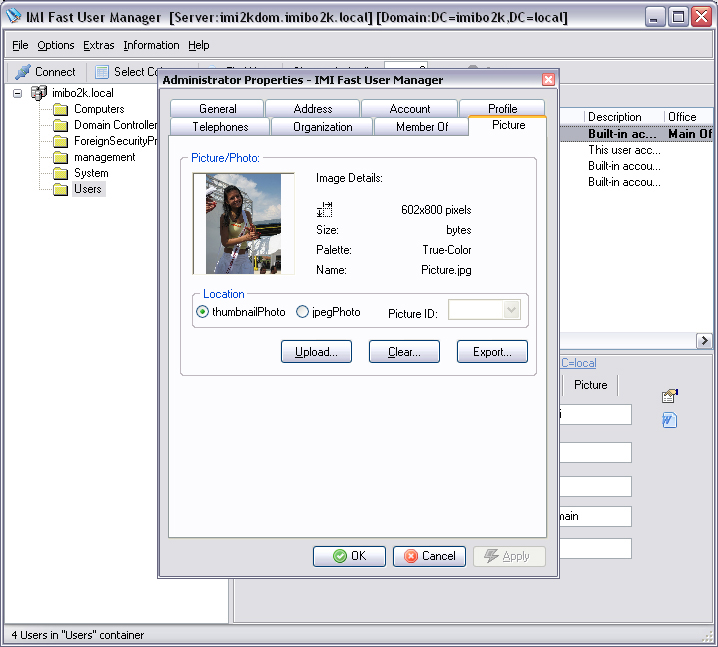Screen dimensions: 718x647
Task: Click the Users folder icon
Action: coord(60,190)
